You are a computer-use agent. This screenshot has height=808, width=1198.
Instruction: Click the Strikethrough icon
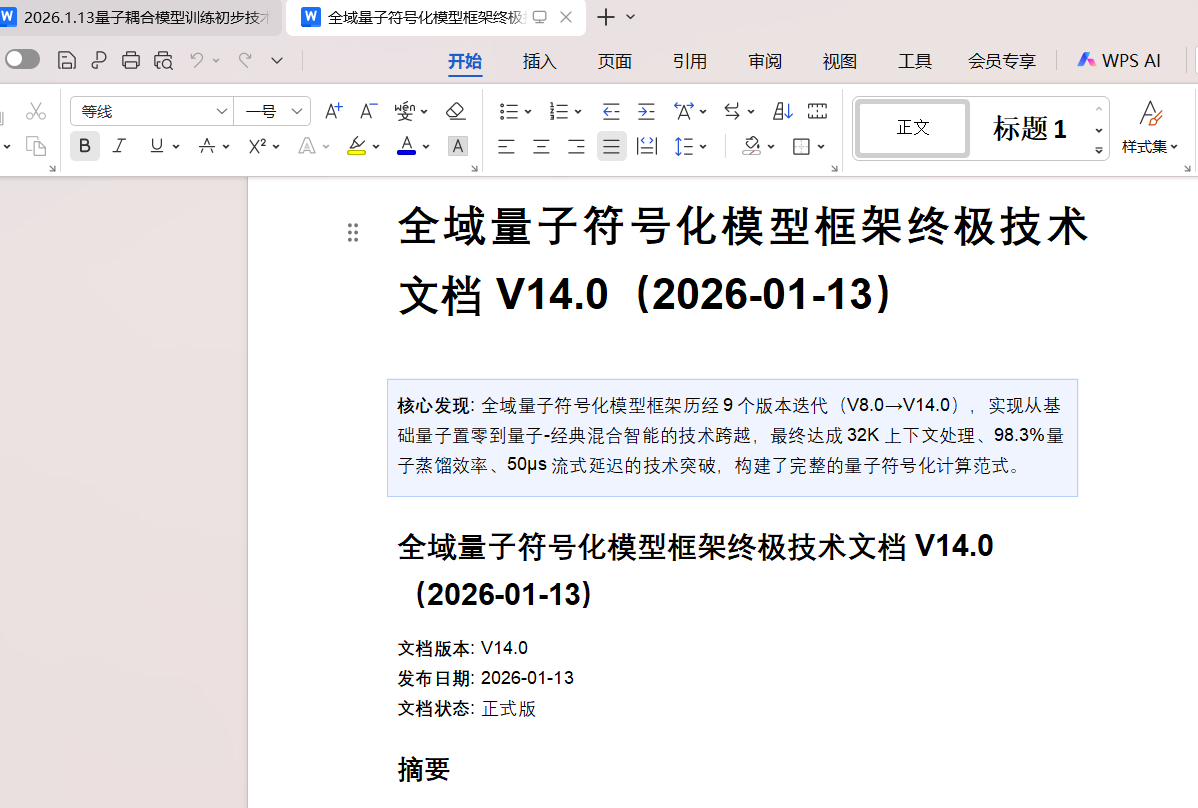tap(206, 146)
